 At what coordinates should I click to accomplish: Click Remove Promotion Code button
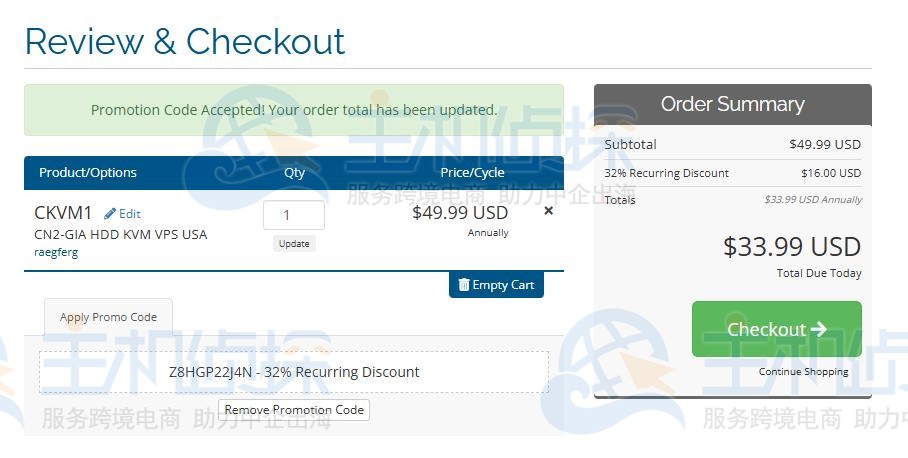[x=294, y=410]
